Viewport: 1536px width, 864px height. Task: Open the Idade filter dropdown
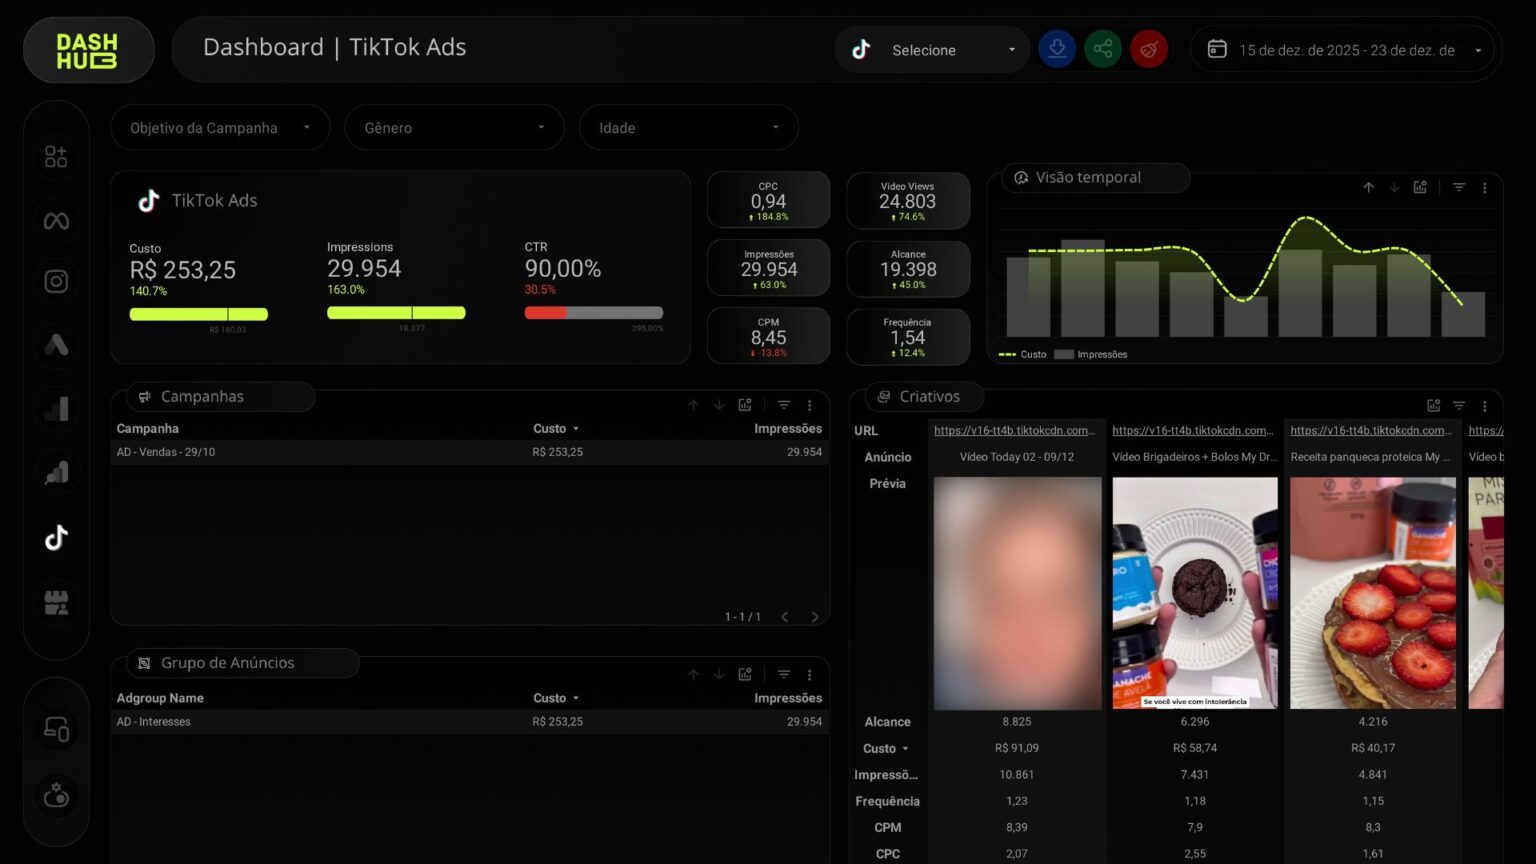point(688,128)
